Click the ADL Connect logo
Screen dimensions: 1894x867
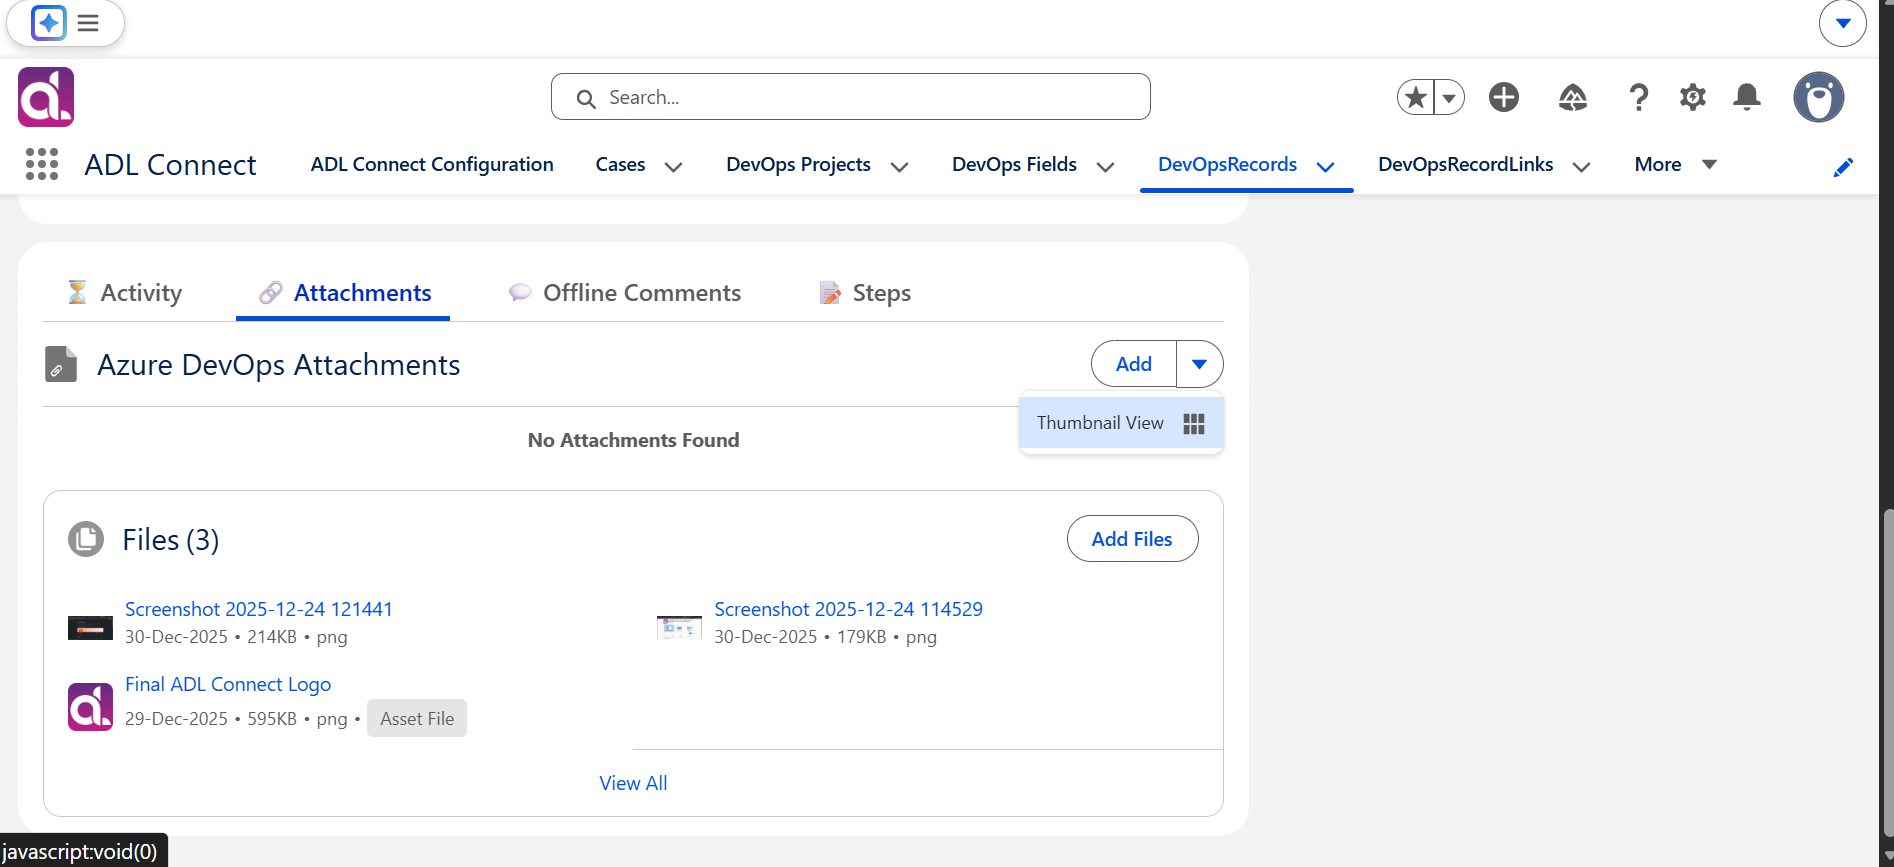(x=46, y=97)
